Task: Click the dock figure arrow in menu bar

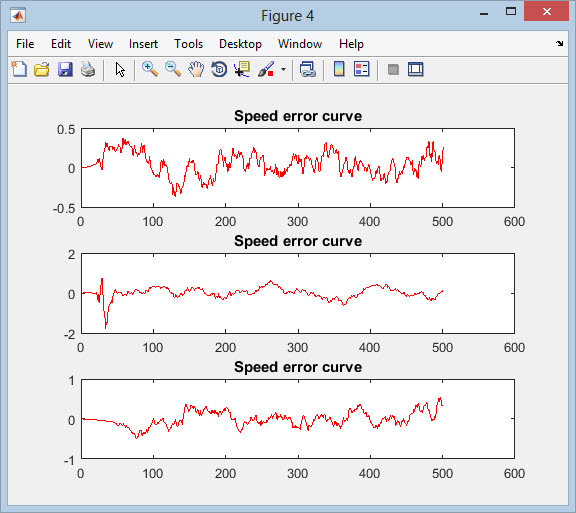Action: (559, 43)
